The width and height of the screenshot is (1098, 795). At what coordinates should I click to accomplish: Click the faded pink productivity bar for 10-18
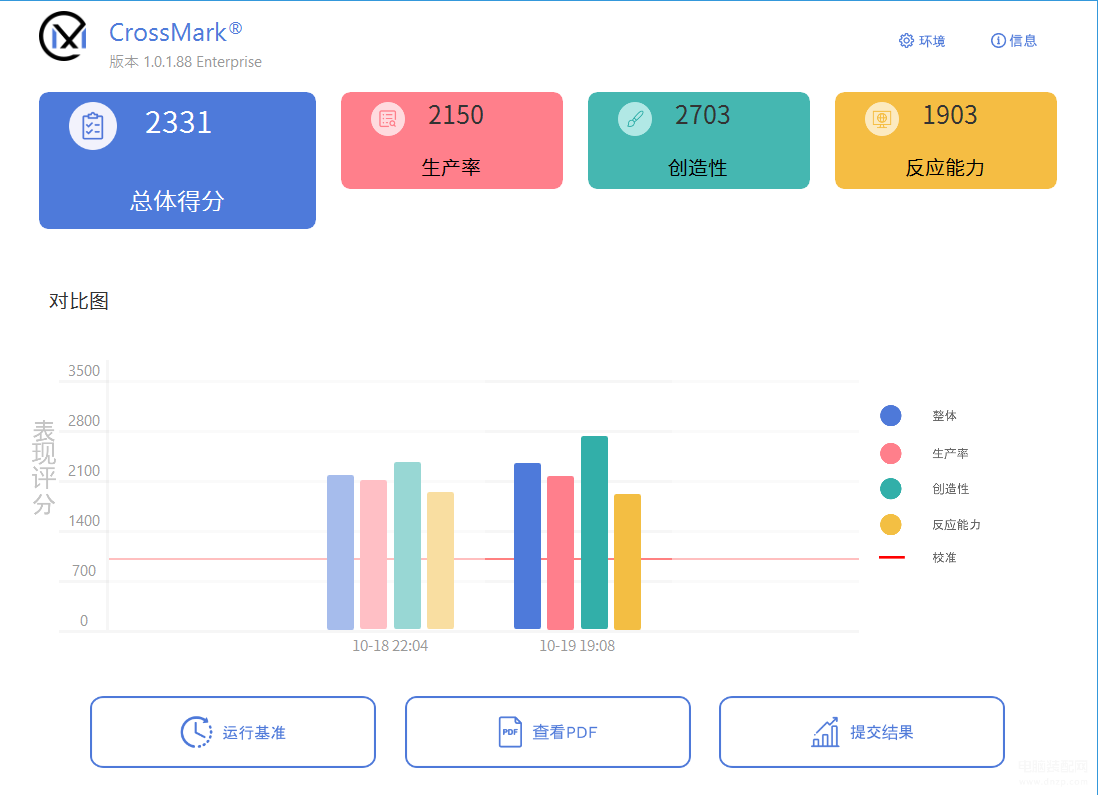373,554
